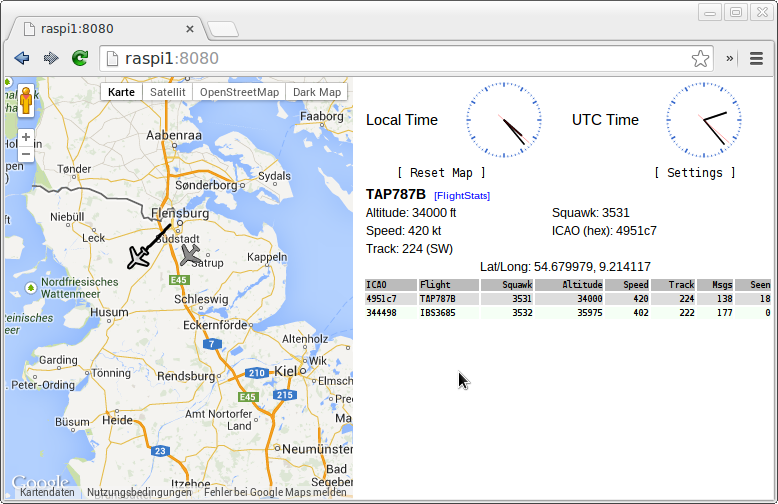
Task: Sort table by Msgs column header
Action: tap(715, 285)
